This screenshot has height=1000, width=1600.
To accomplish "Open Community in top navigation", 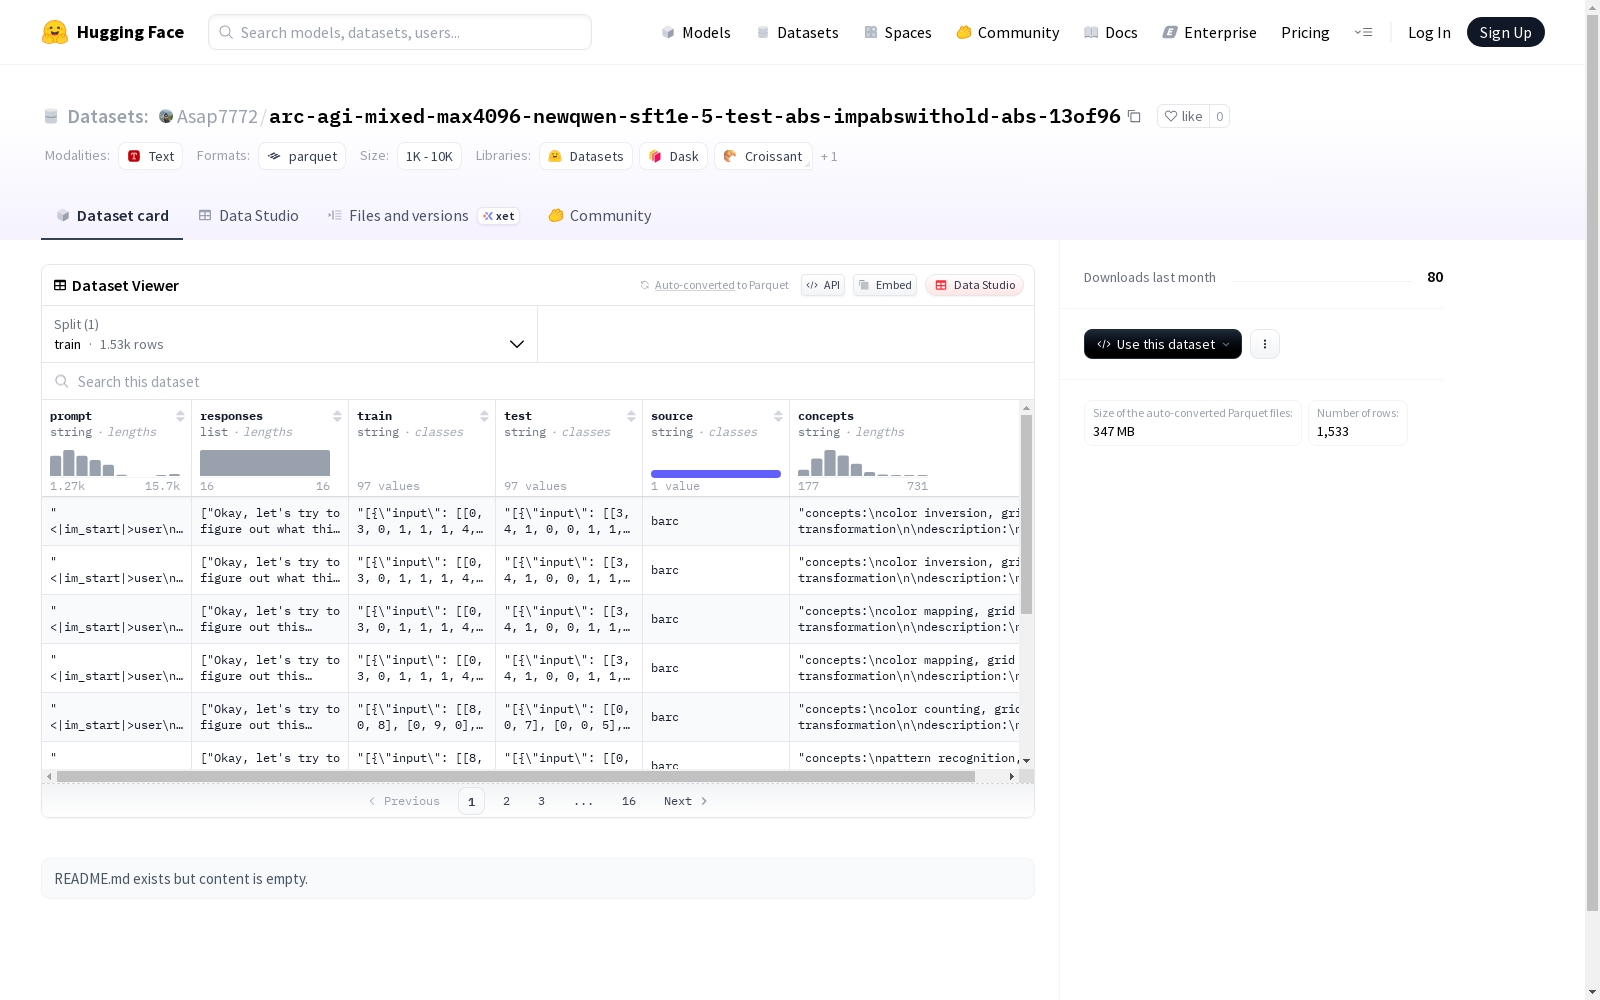I will point(1008,32).
